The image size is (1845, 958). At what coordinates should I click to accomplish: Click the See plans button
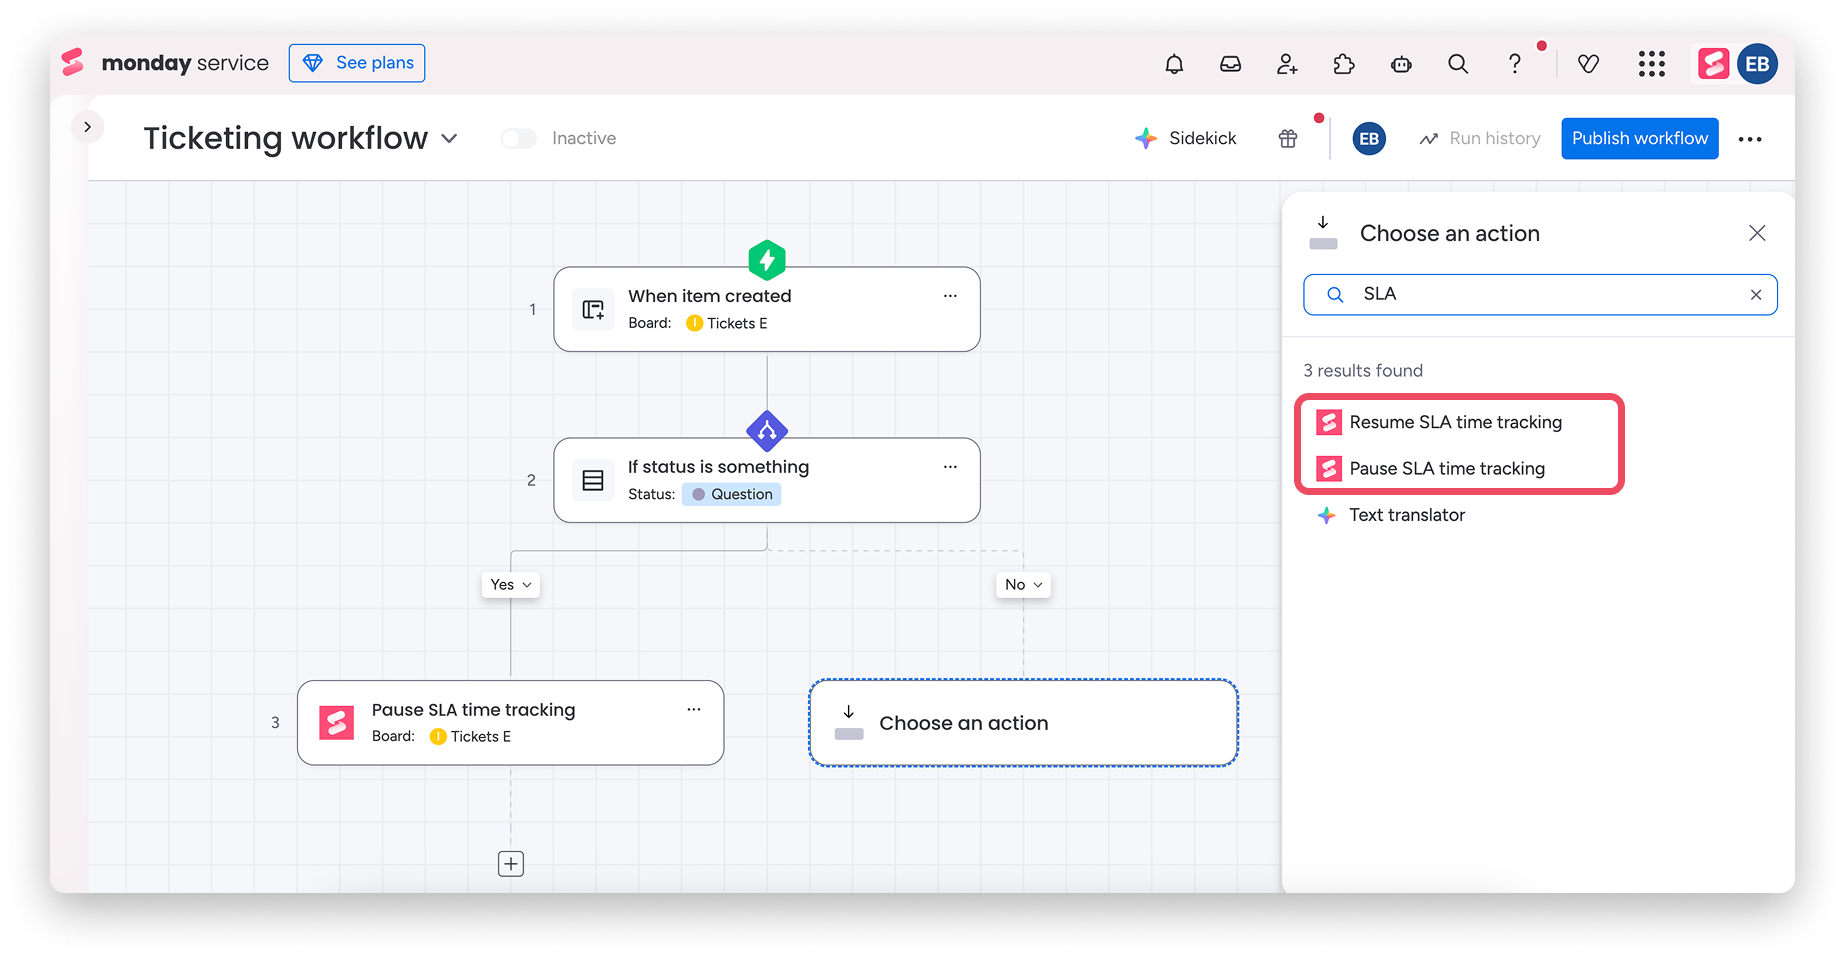(357, 63)
